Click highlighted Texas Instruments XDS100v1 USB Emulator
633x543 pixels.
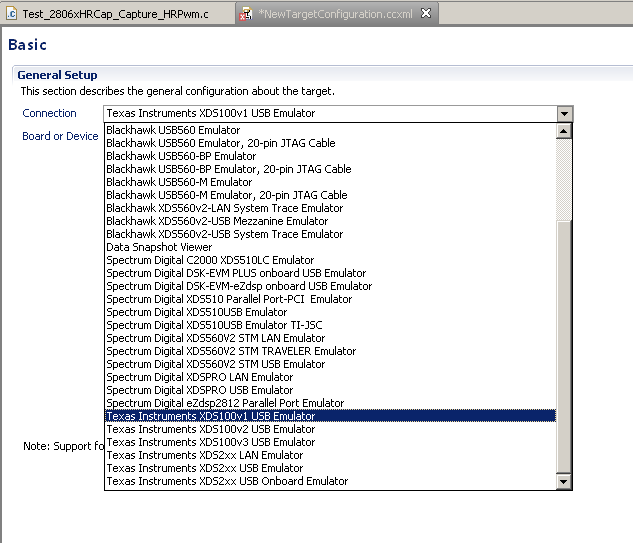[330, 416]
